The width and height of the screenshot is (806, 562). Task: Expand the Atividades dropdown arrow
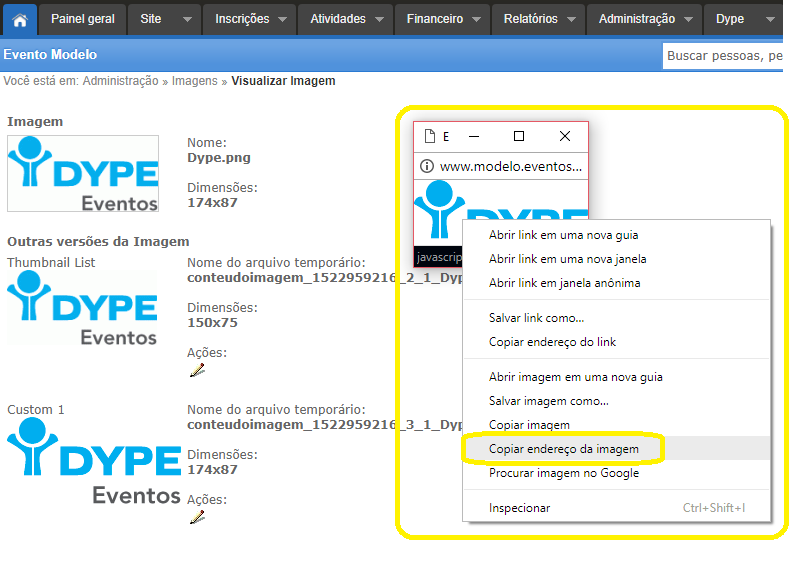pyautogui.click(x=379, y=20)
